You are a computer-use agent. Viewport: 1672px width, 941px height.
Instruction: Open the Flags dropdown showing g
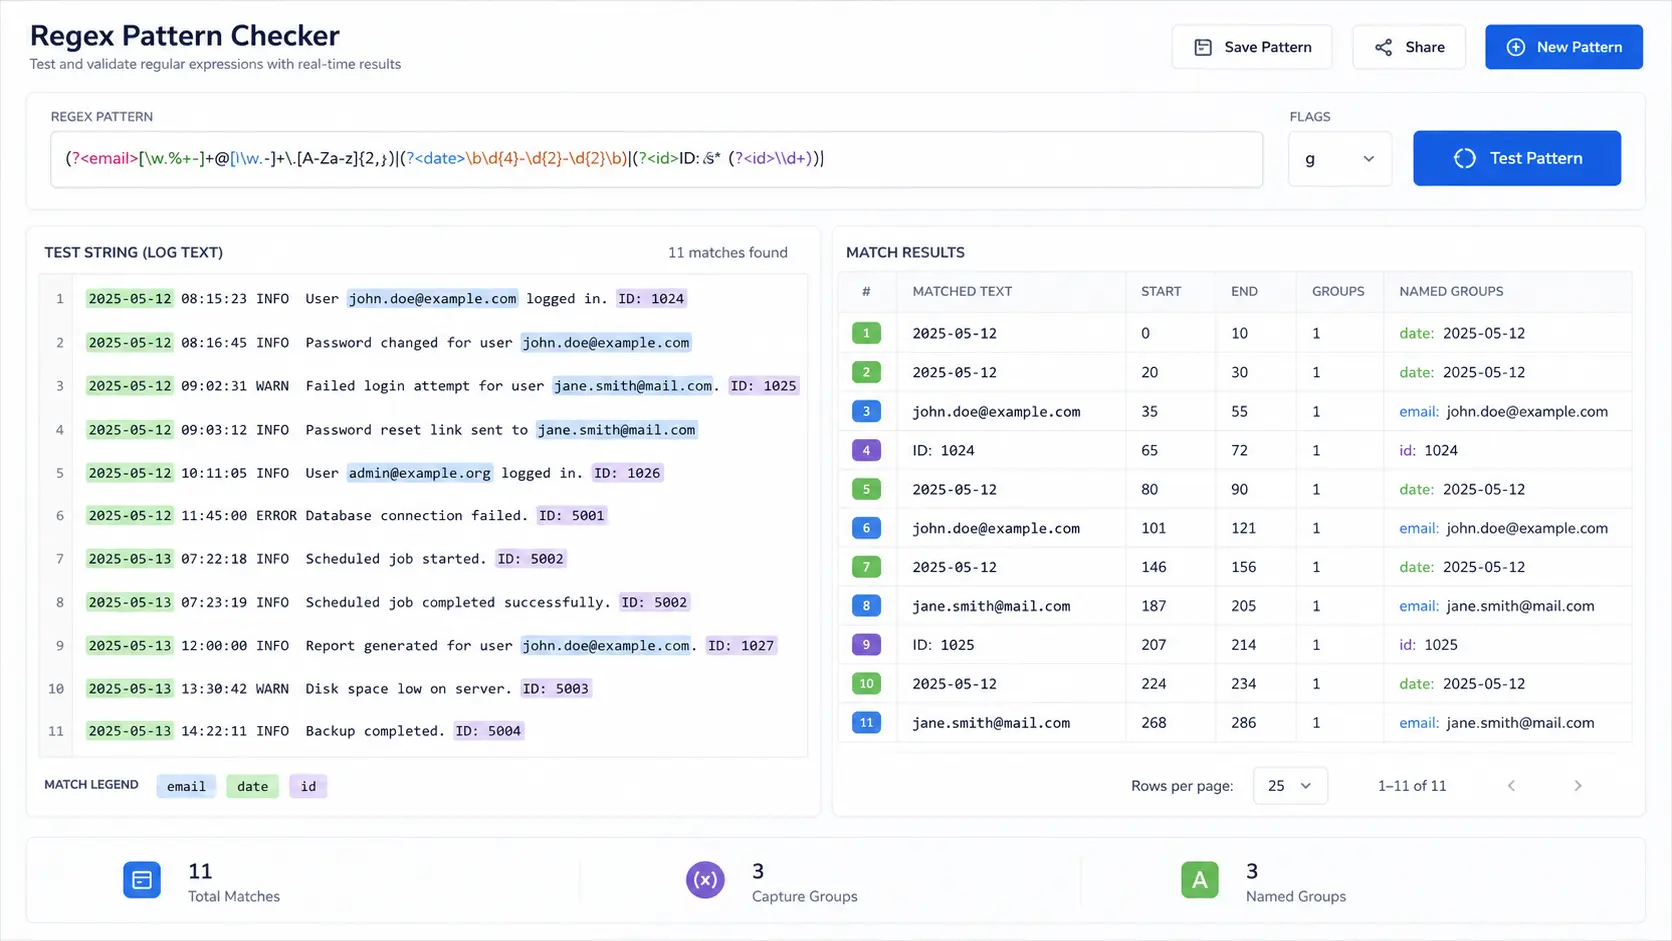click(1340, 158)
